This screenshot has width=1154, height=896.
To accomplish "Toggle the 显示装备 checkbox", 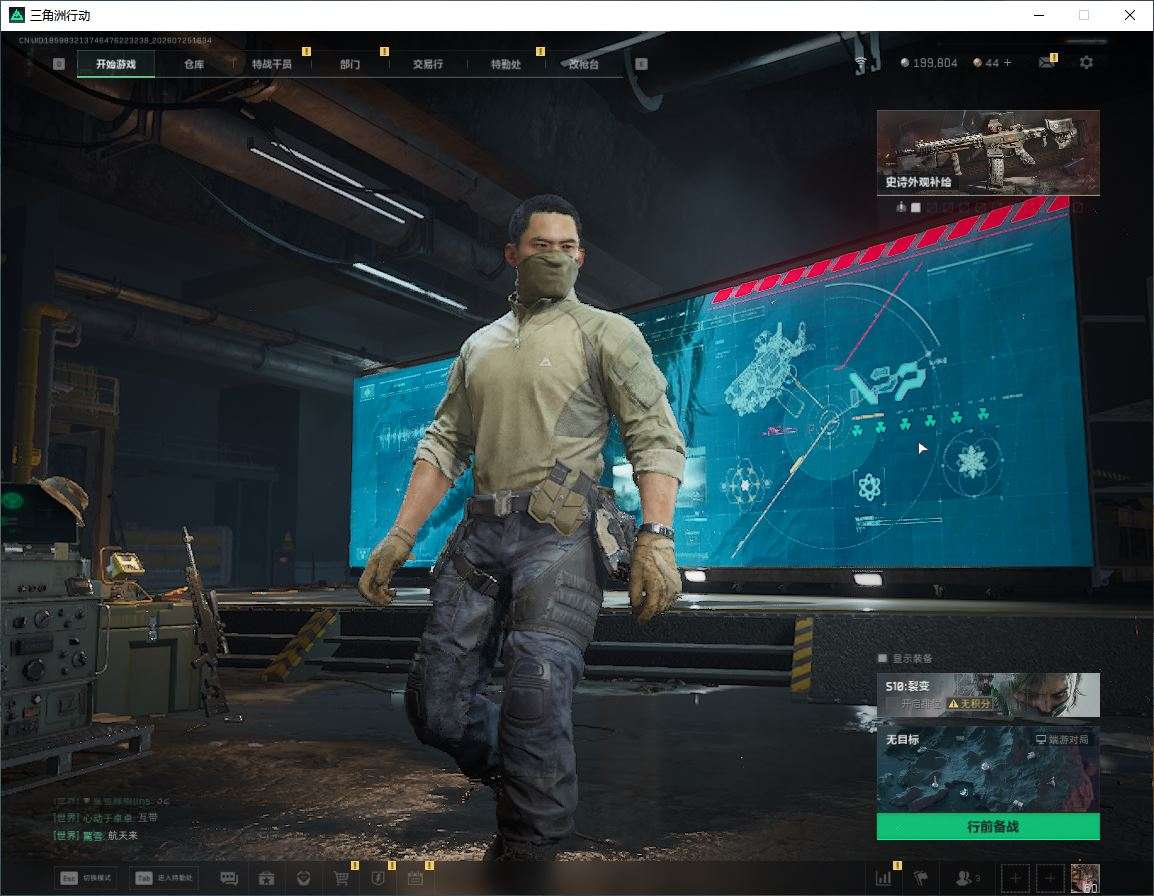I will (x=882, y=658).
